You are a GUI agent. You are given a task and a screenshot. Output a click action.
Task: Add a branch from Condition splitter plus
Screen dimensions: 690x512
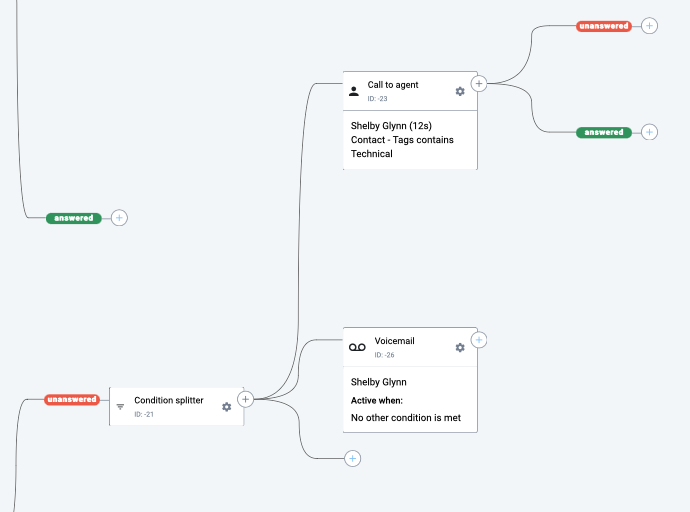coord(246,399)
